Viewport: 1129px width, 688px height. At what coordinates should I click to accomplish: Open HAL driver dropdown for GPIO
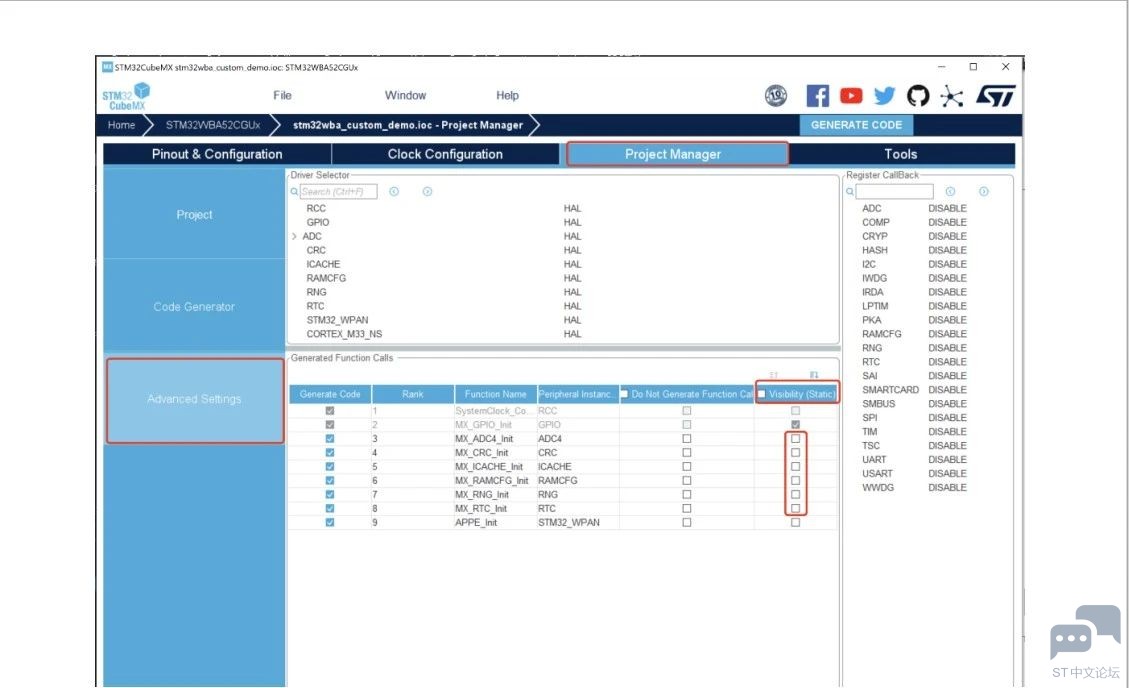click(x=572, y=222)
